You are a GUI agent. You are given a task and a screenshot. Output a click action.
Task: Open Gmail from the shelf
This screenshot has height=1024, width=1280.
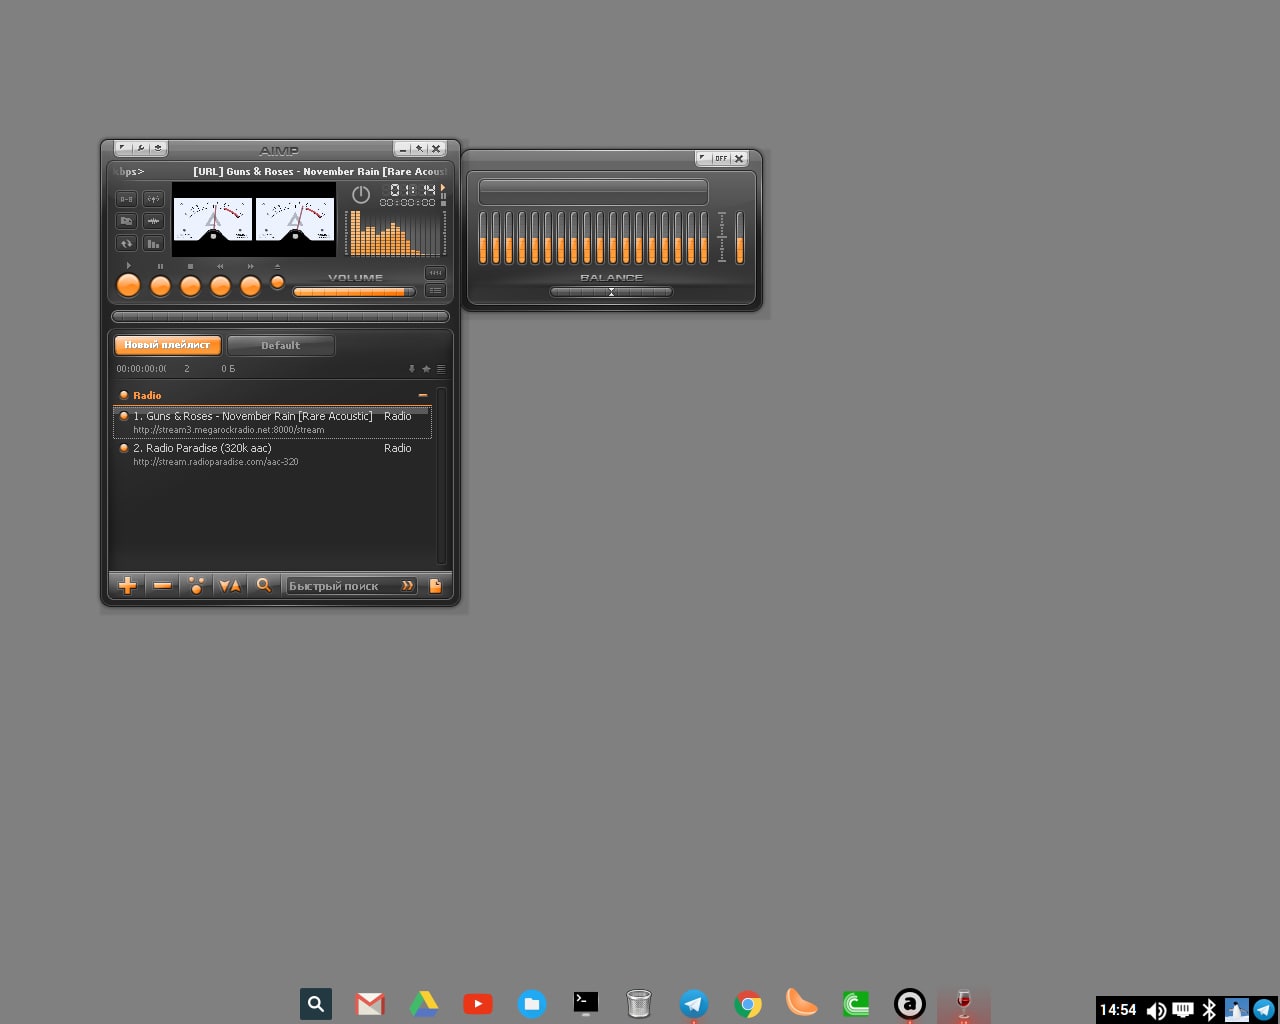(370, 1004)
